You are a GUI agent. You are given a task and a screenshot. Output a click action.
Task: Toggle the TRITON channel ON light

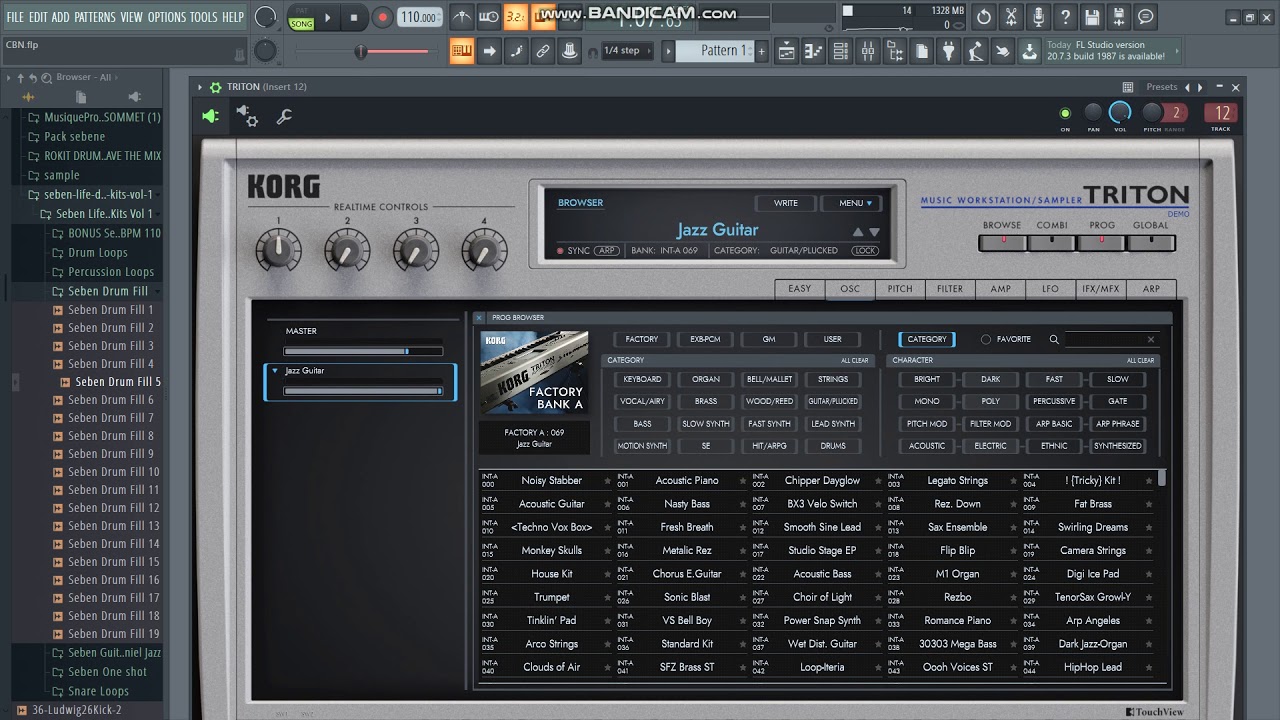click(1065, 113)
